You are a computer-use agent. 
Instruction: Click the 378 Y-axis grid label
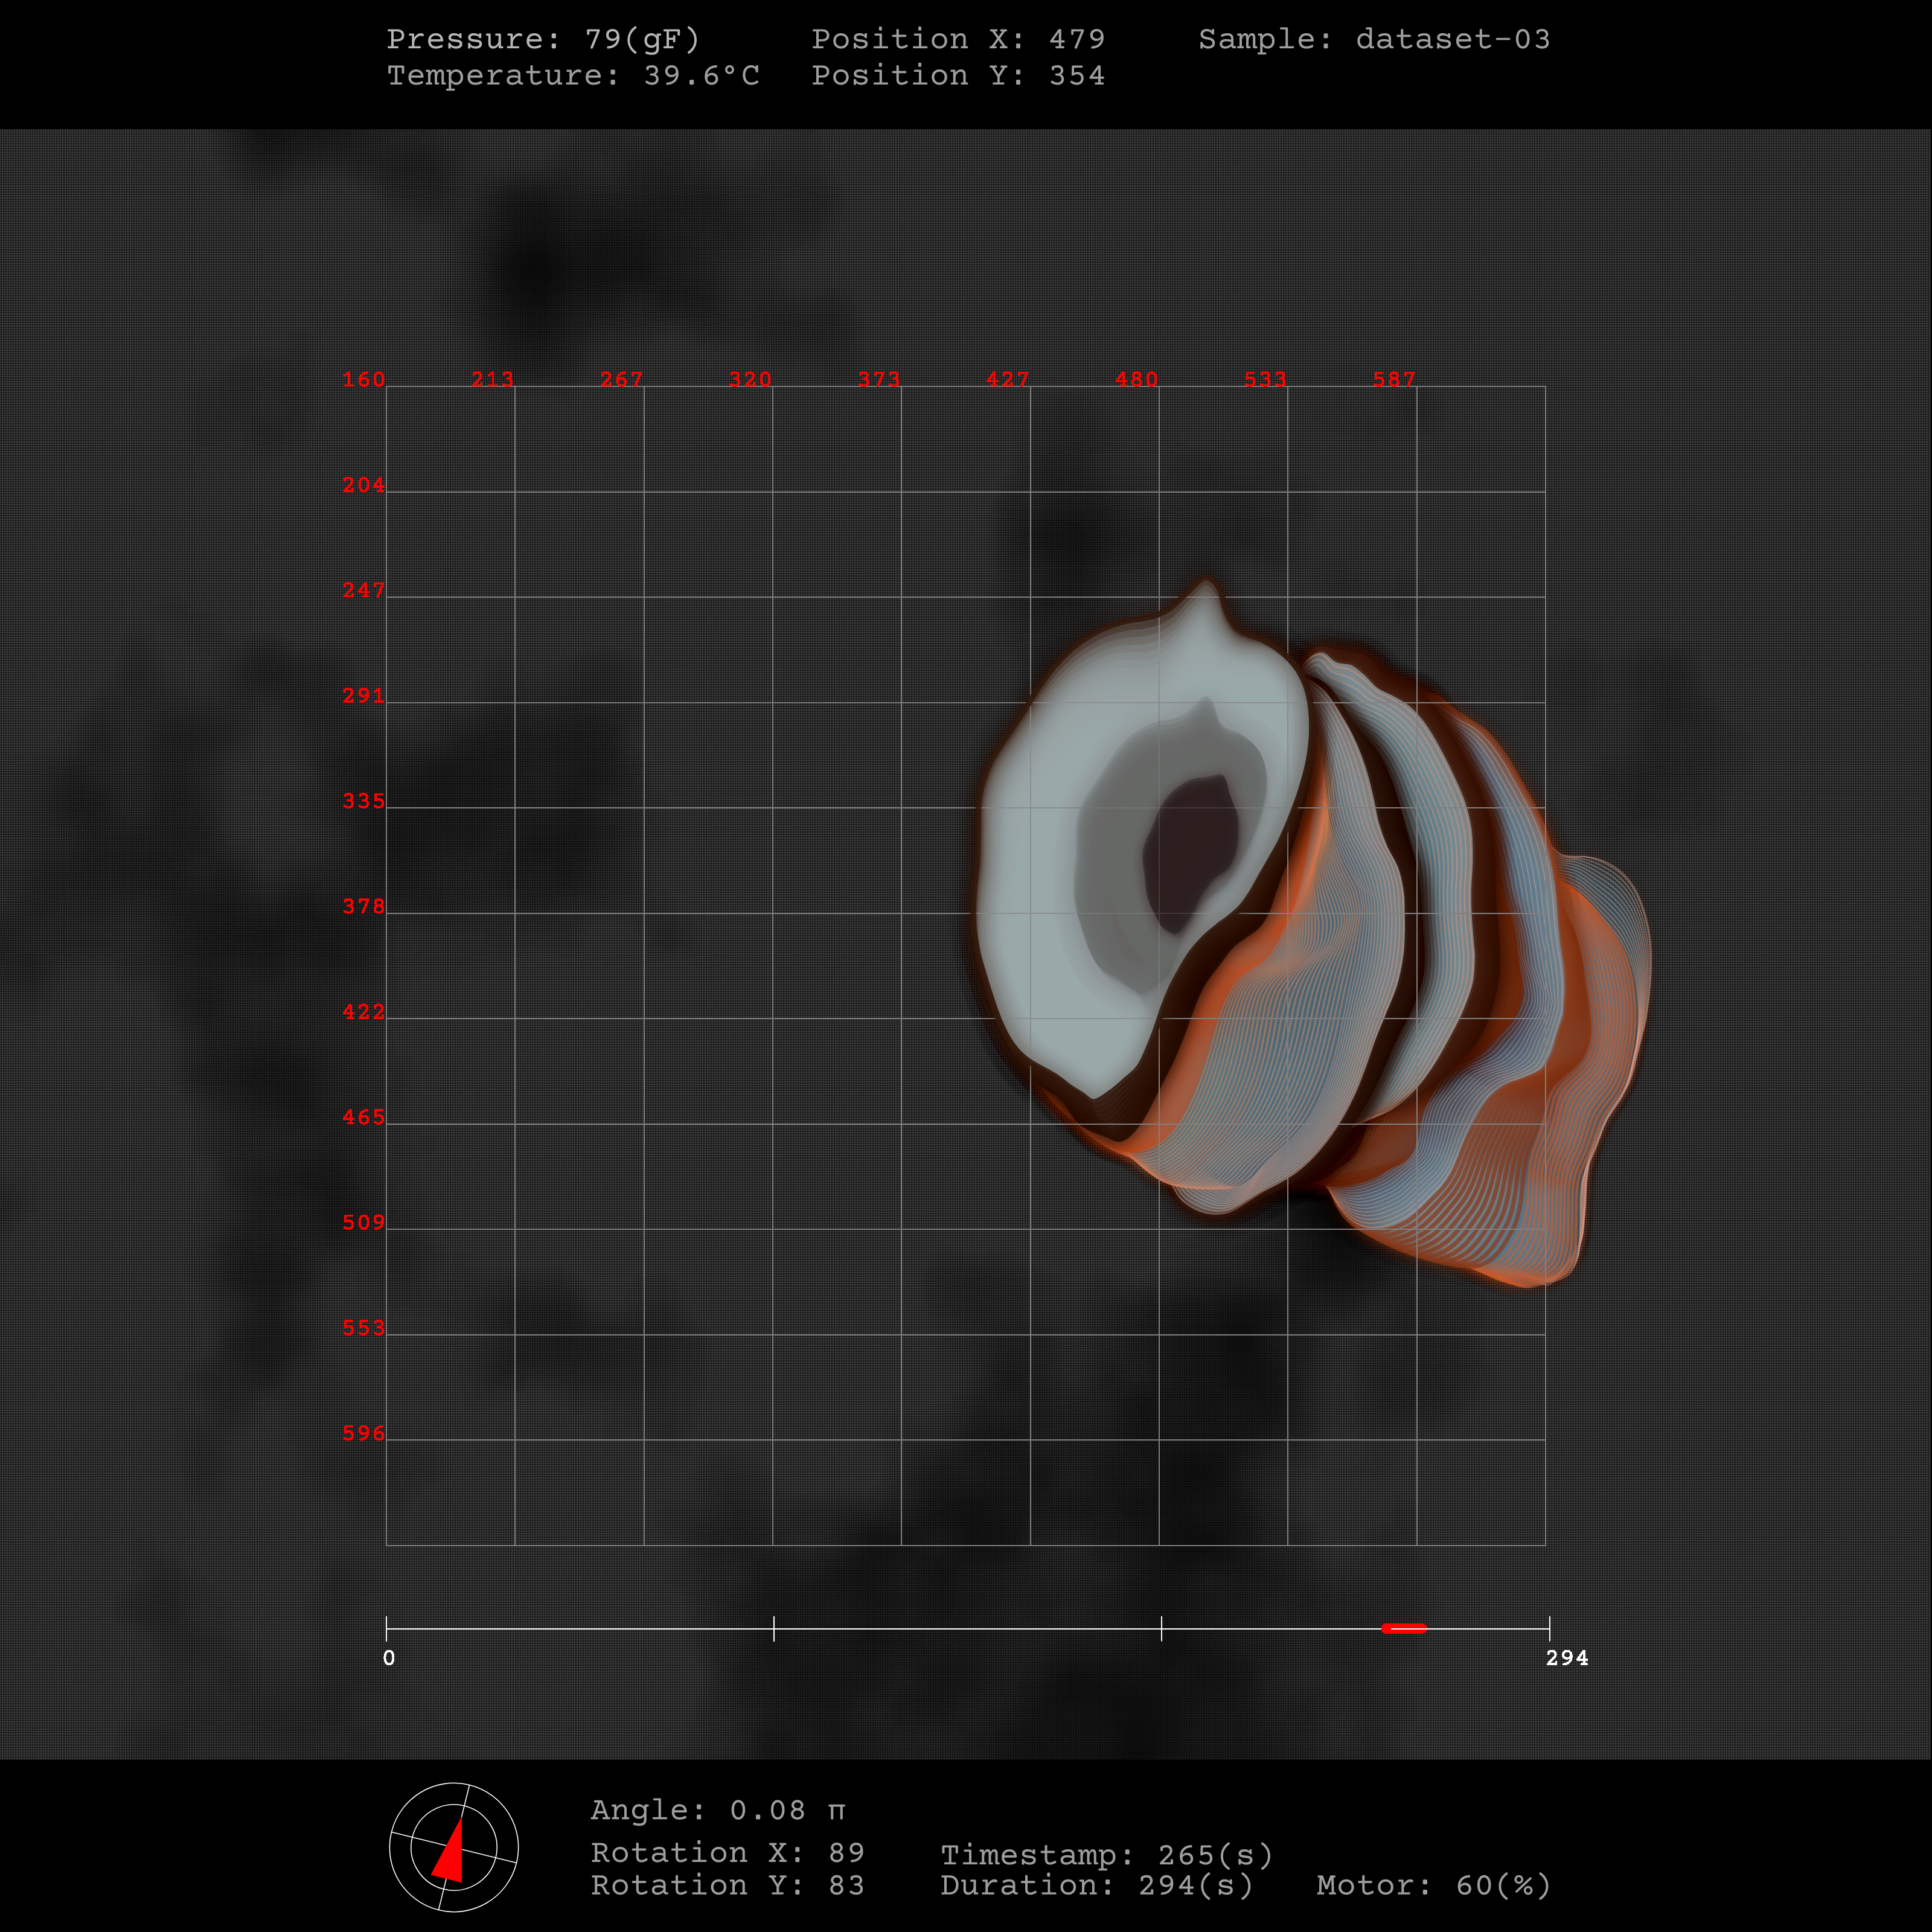(363, 906)
